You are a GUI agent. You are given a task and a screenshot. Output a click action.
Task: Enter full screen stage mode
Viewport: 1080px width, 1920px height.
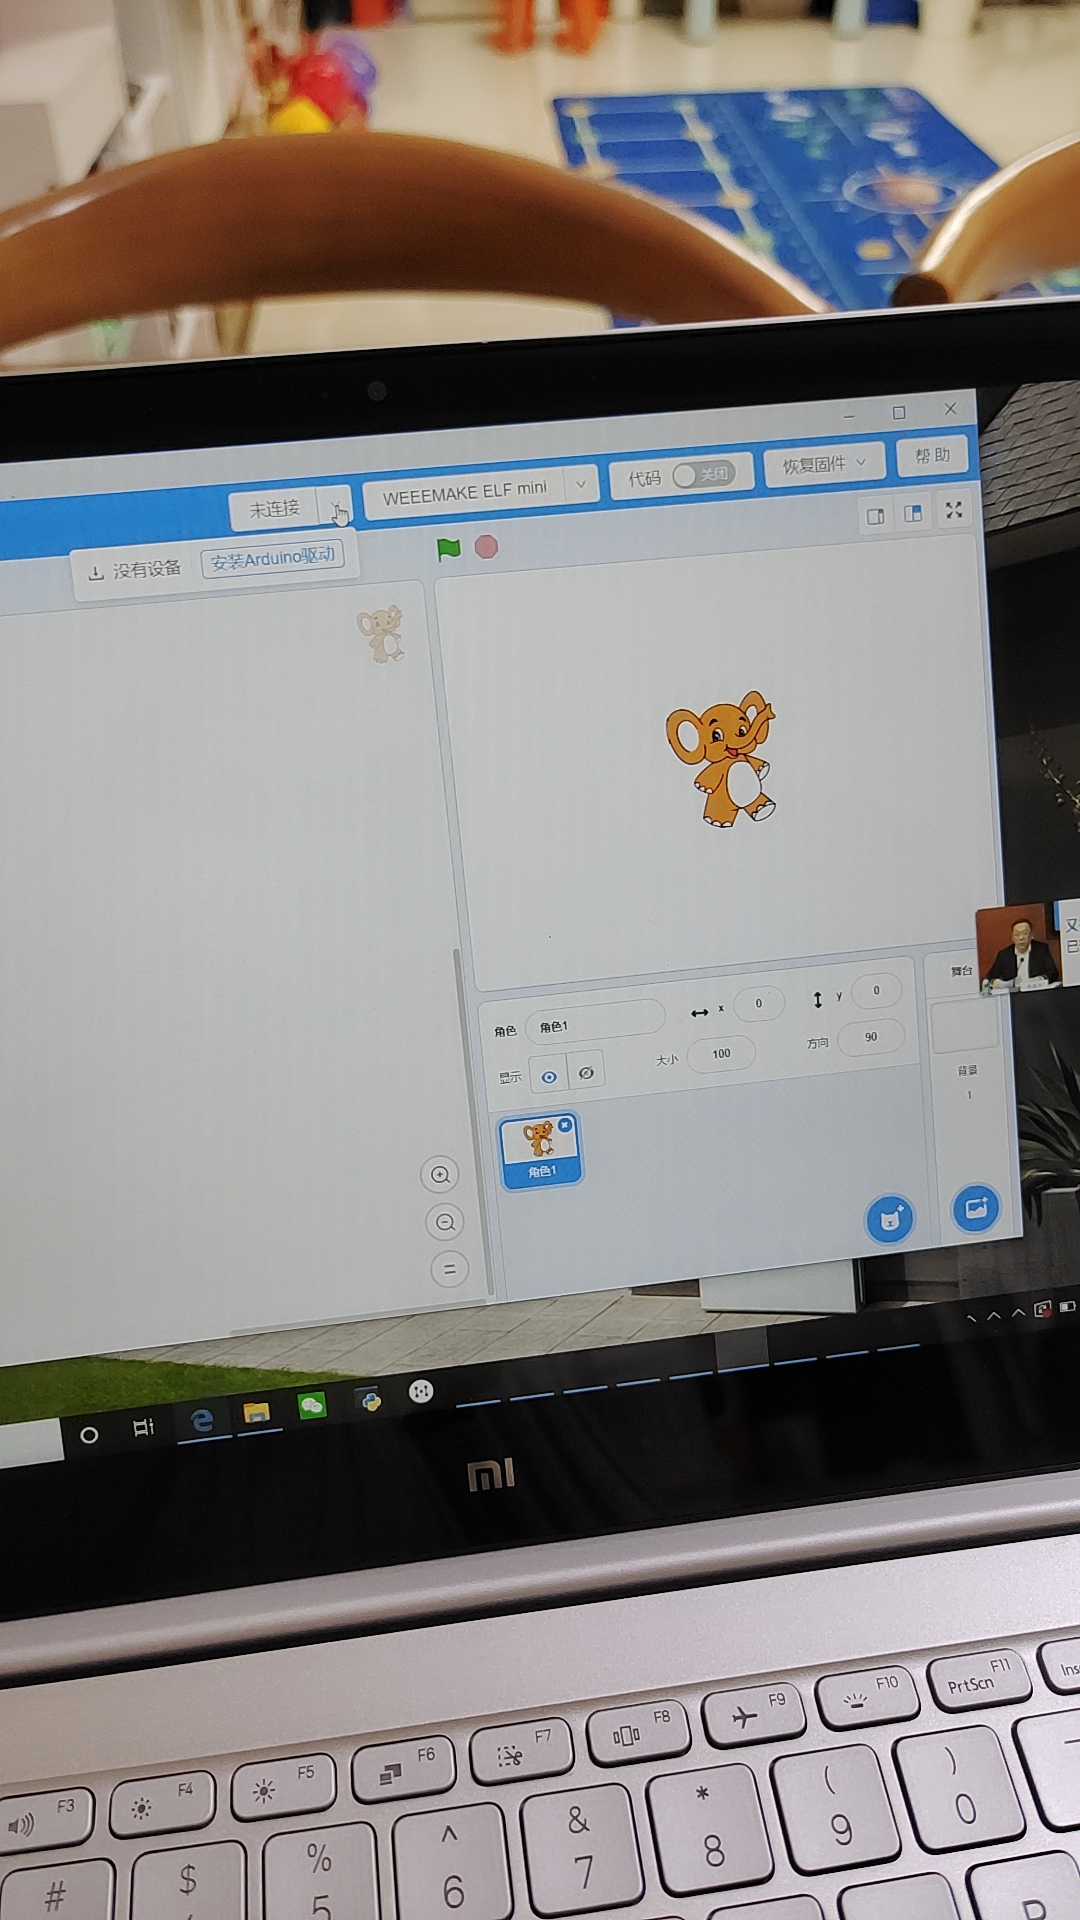tap(954, 510)
